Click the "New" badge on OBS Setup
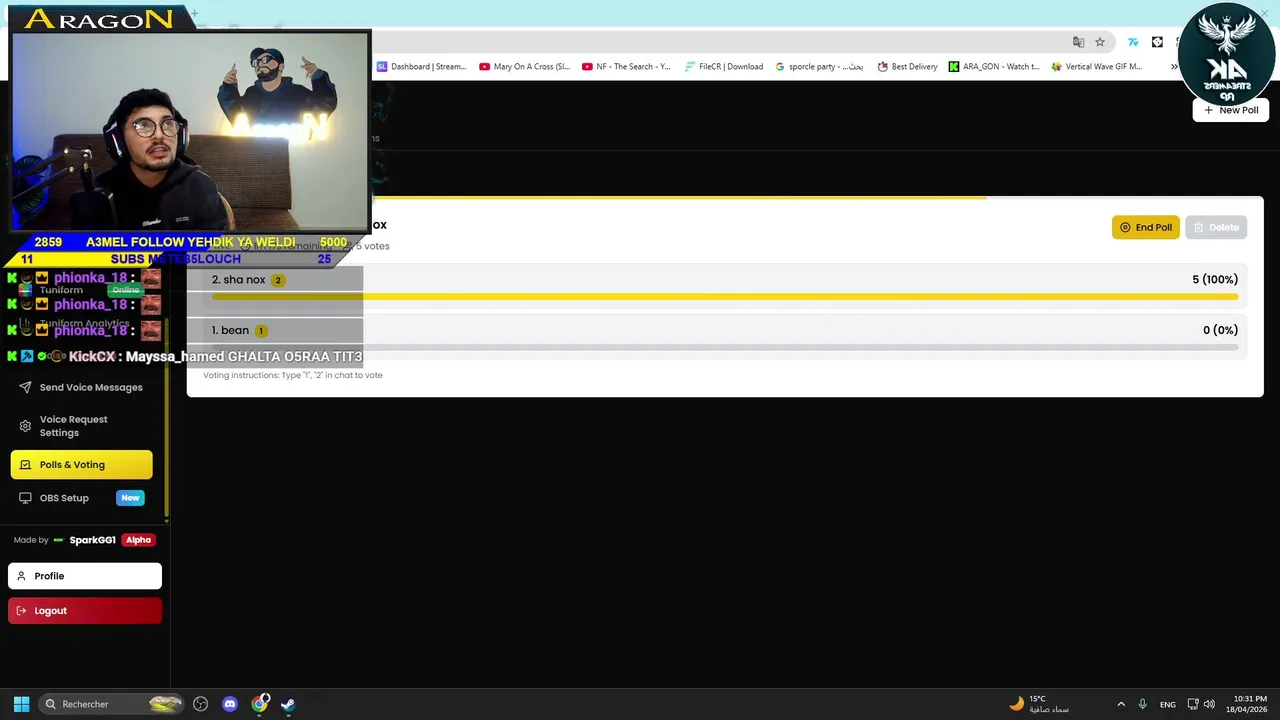The image size is (1280, 720). click(130, 498)
